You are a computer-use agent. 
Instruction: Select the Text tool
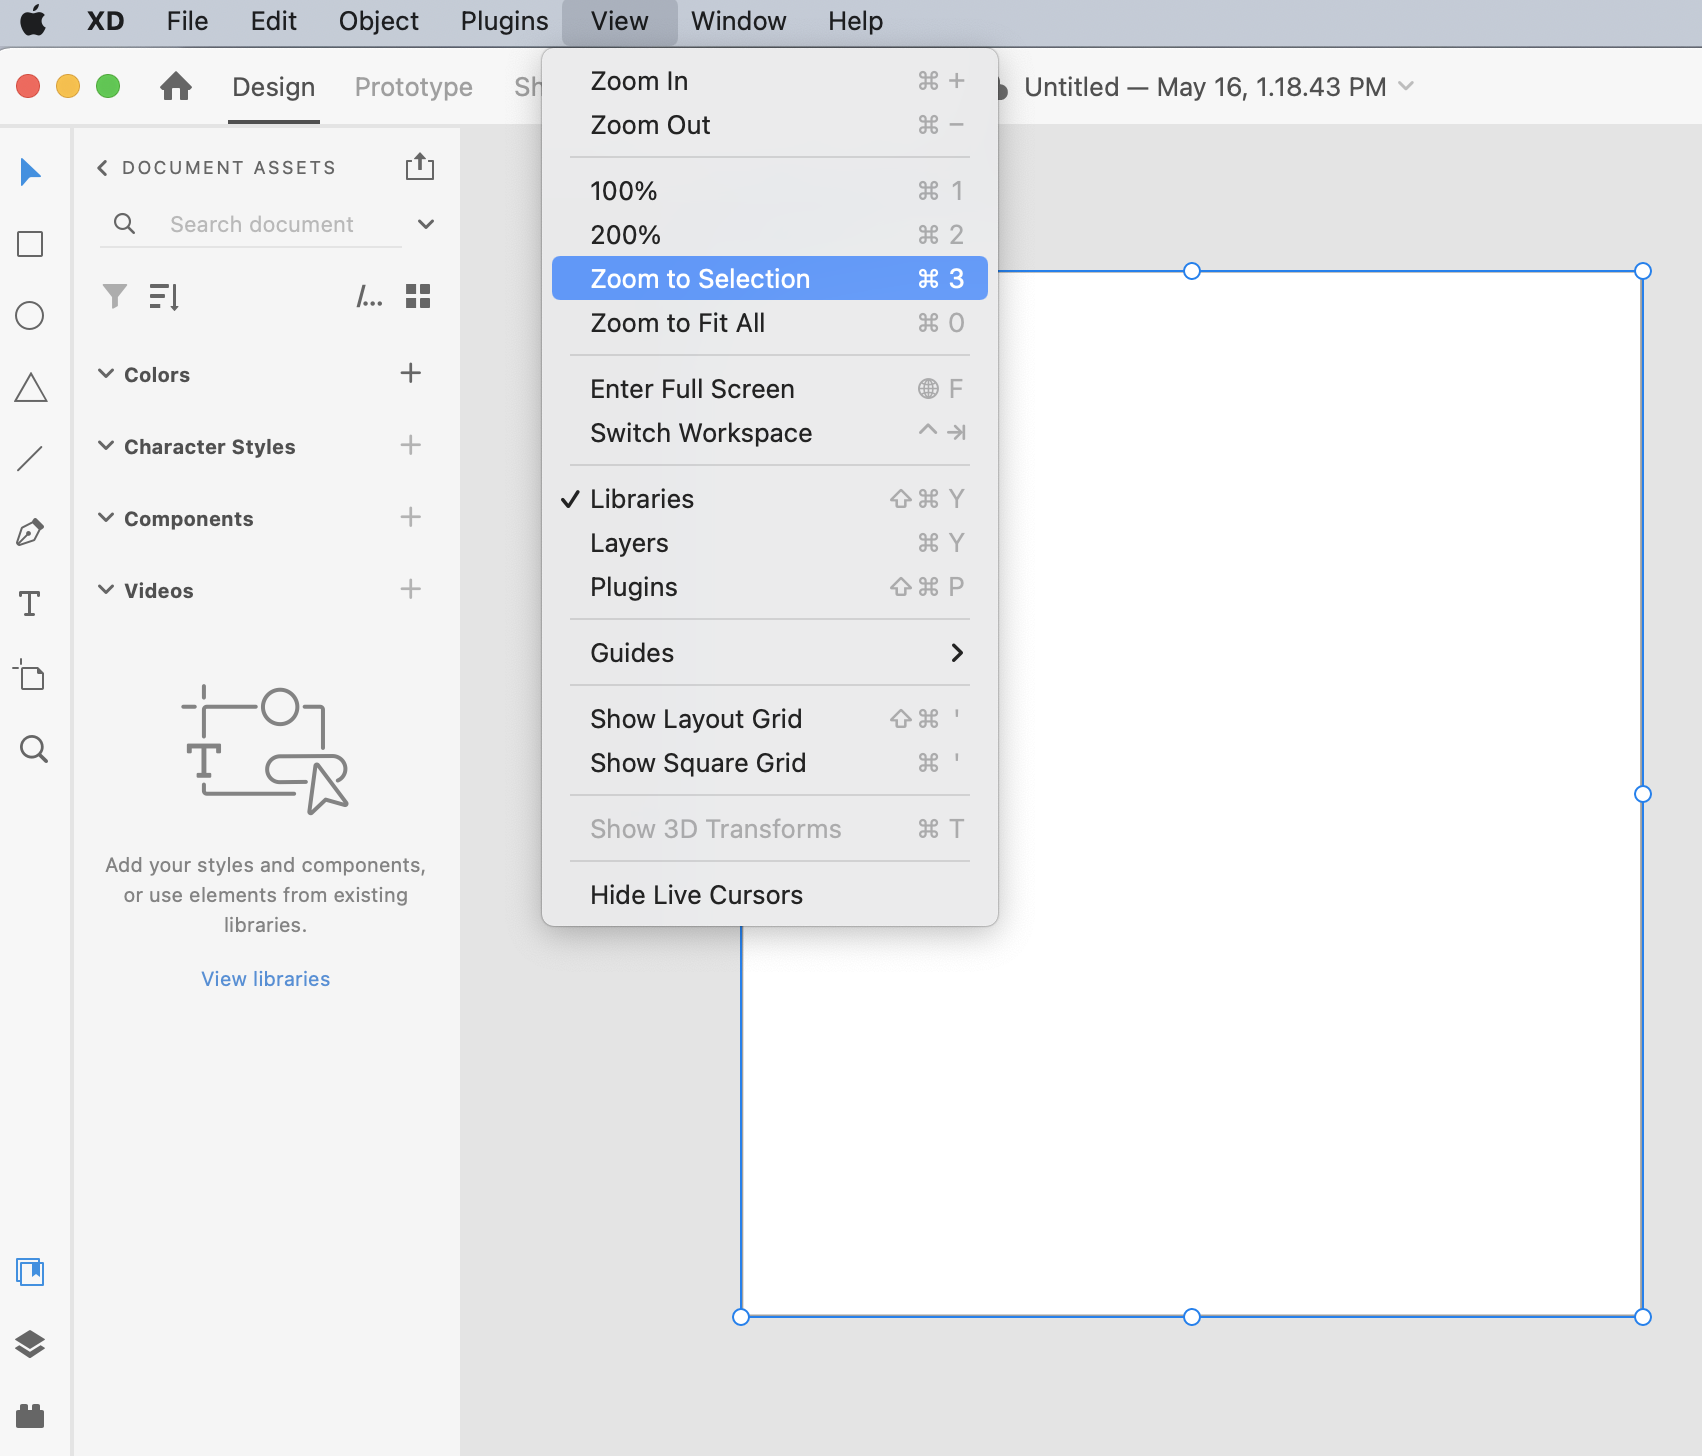click(x=30, y=604)
